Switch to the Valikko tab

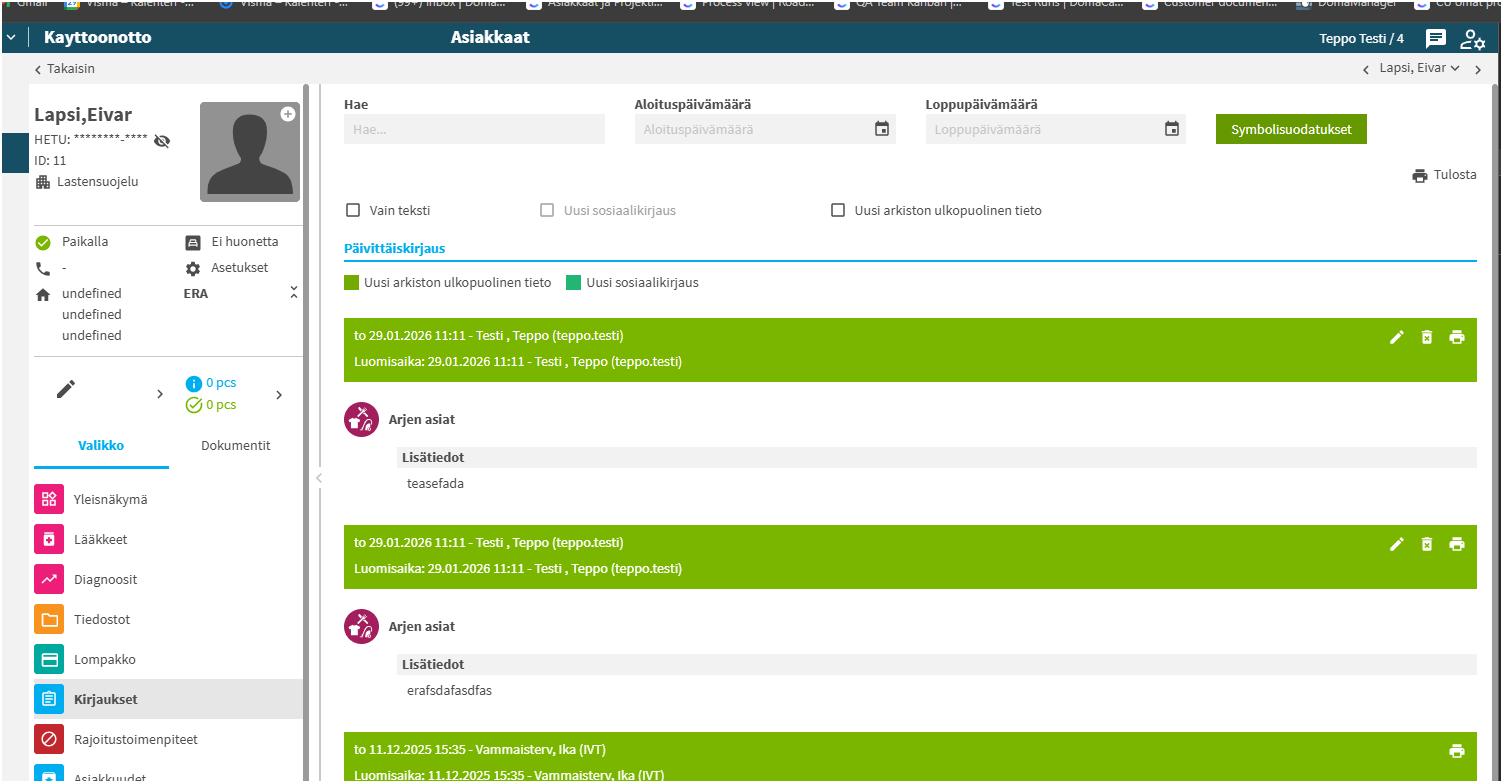pos(101,446)
